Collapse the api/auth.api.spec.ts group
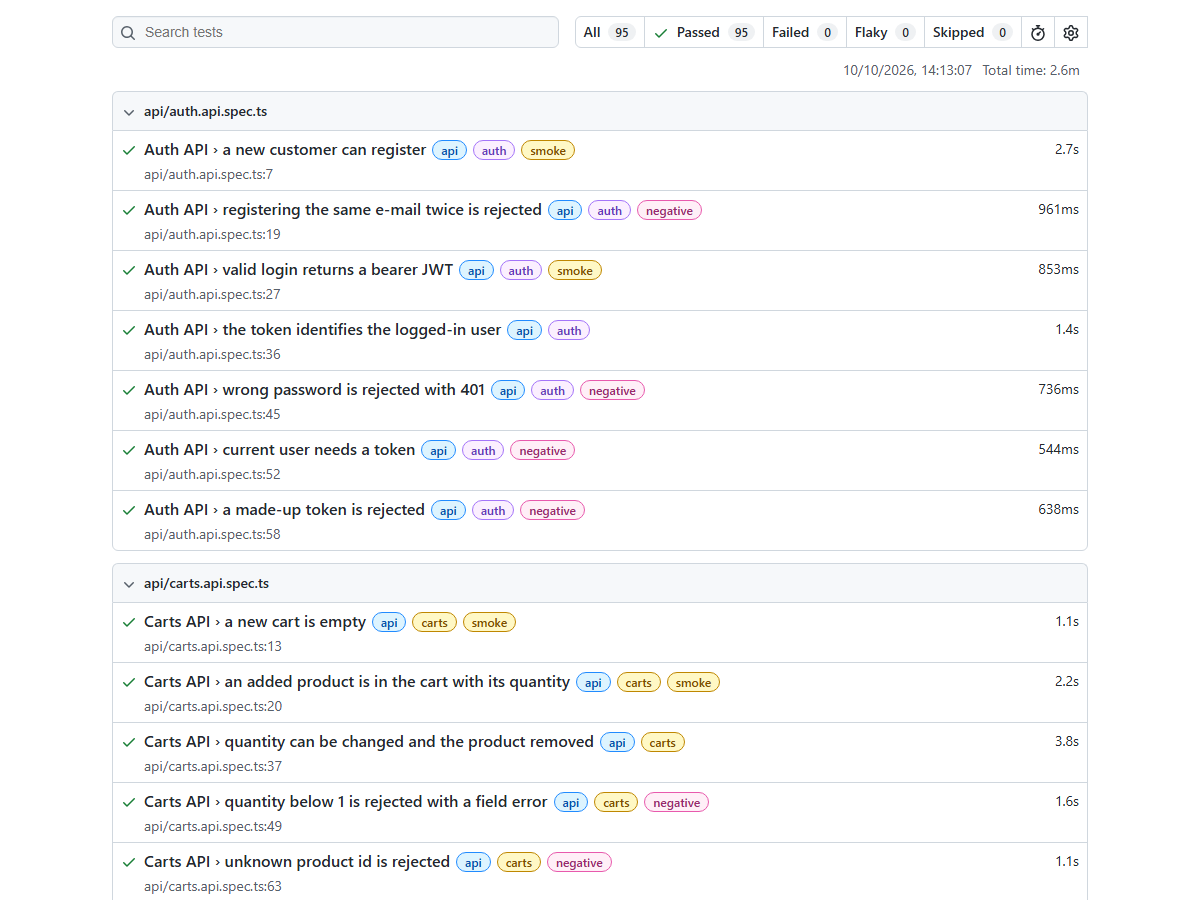 pyautogui.click(x=128, y=112)
